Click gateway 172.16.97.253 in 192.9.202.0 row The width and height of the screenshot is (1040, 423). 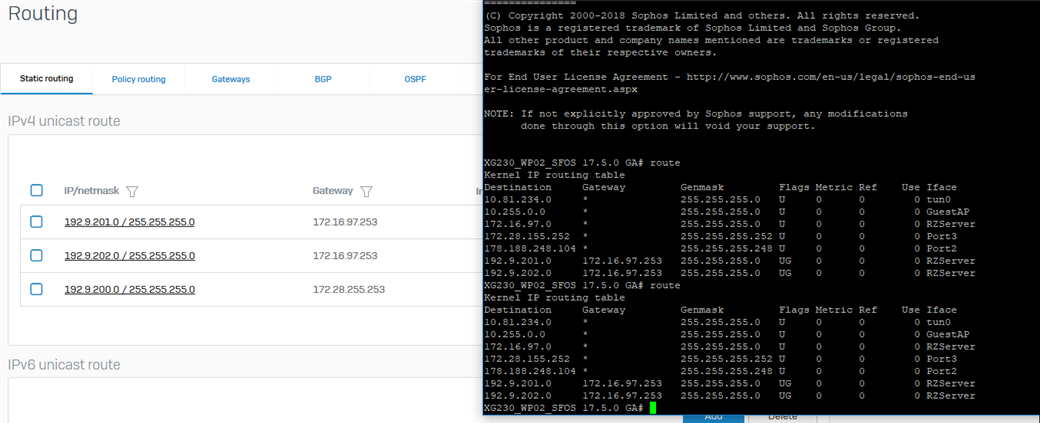[x=345, y=256]
